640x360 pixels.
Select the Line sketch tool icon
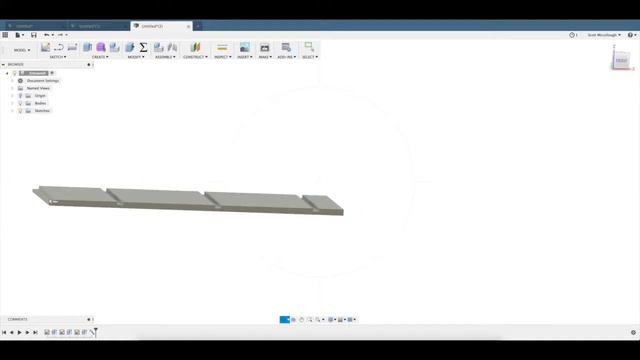[x=59, y=47]
